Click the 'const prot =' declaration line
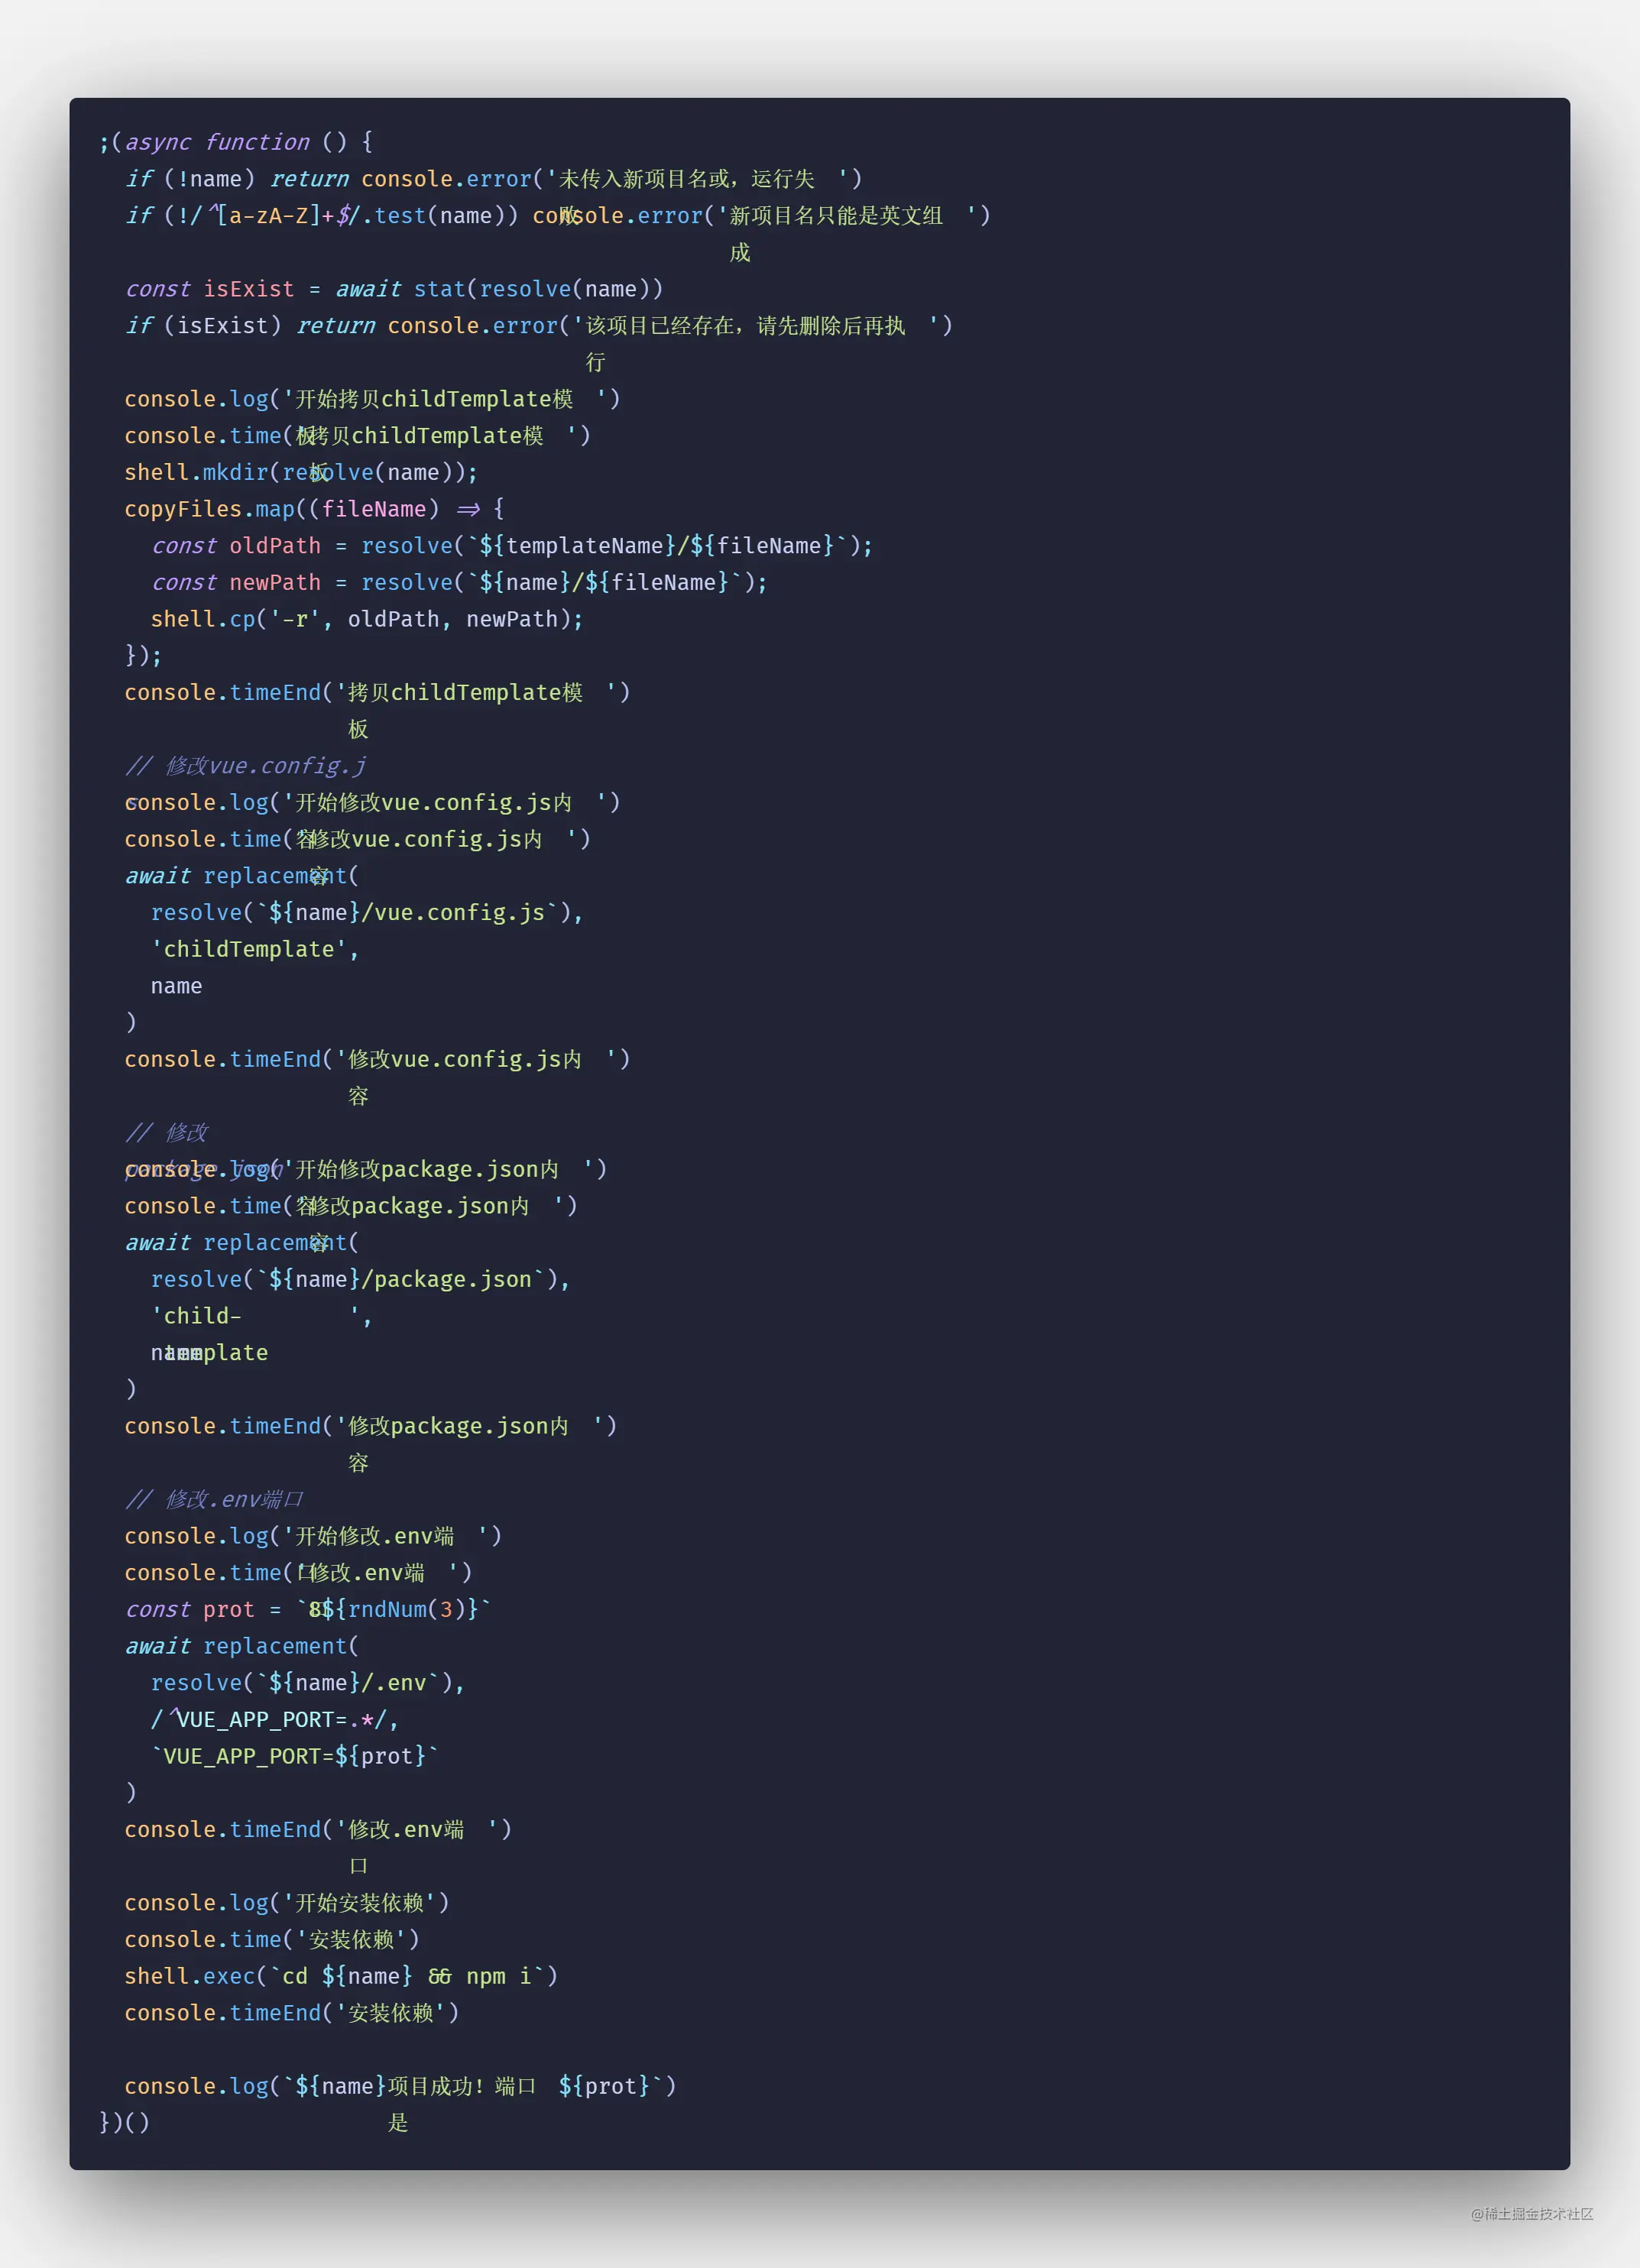Screen dimensions: 1640x2268 tap(308, 1609)
